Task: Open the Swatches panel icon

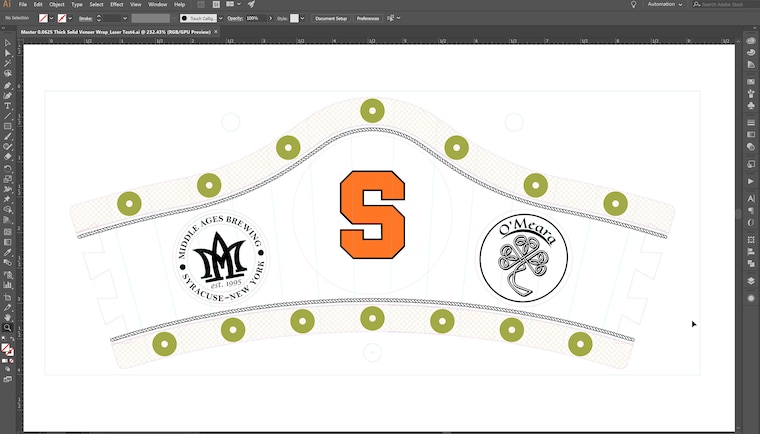Action: (751, 81)
